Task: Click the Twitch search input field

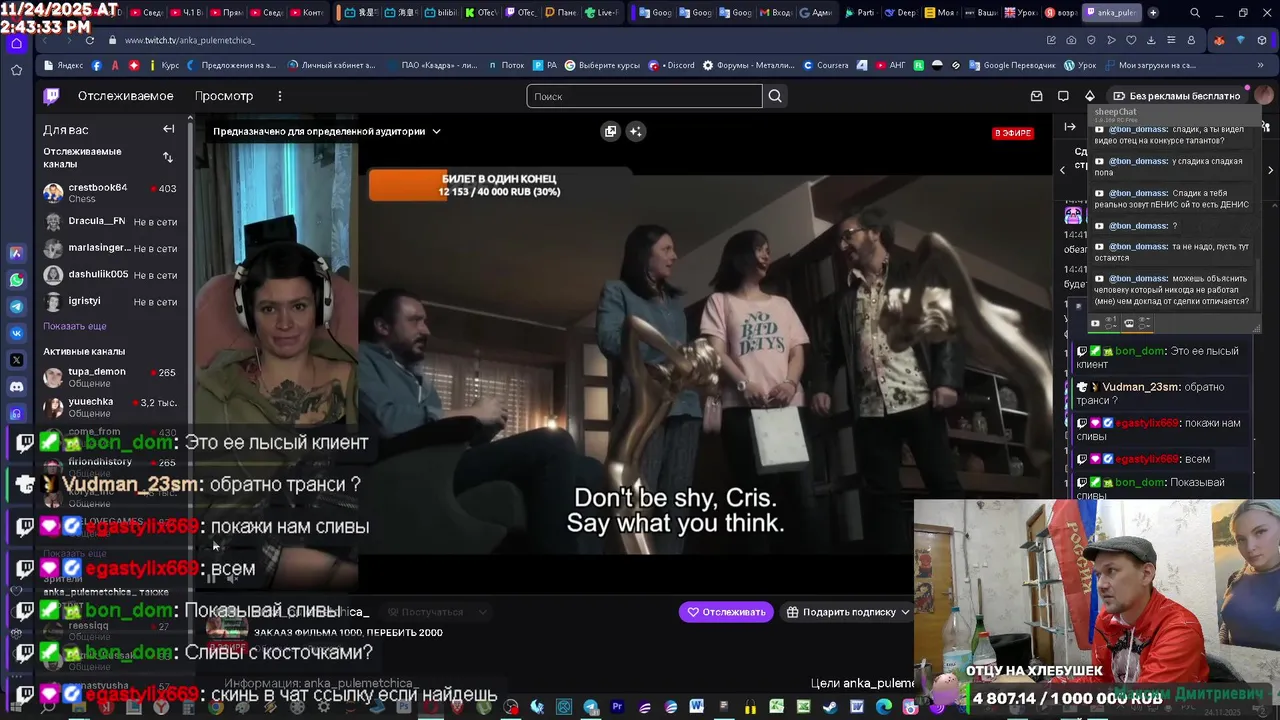Action: coord(645,96)
